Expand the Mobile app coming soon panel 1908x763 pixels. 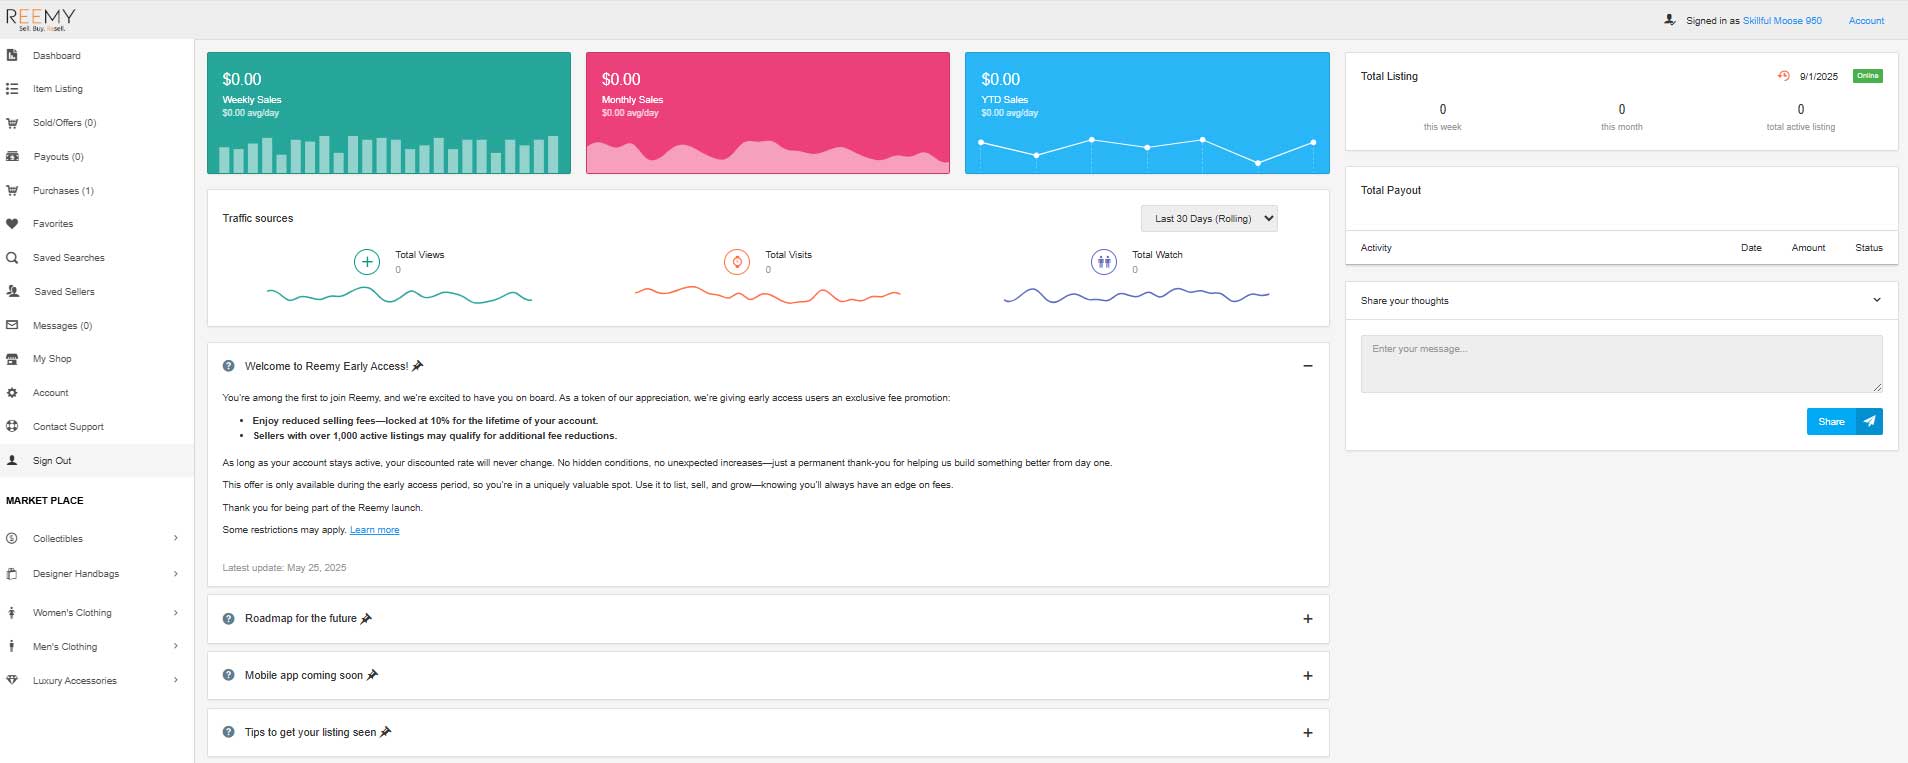[x=1308, y=676]
